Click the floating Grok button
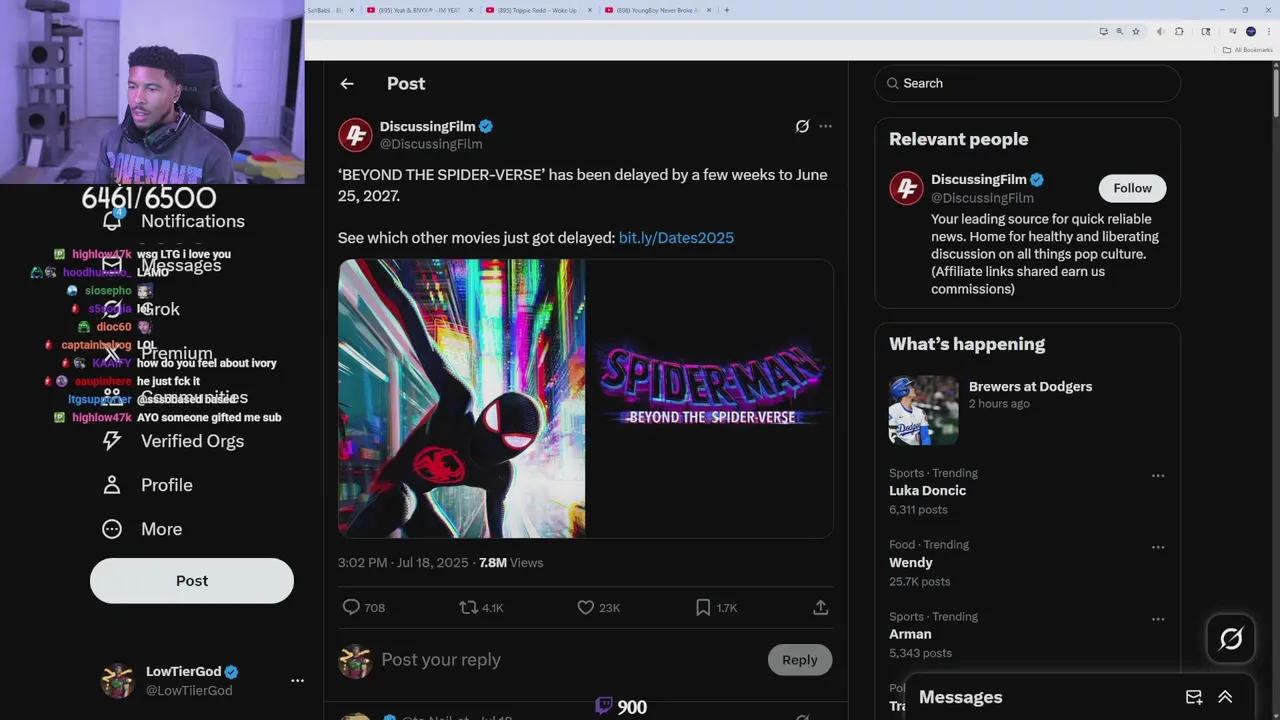The width and height of the screenshot is (1280, 720). click(x=1231, y=639)
